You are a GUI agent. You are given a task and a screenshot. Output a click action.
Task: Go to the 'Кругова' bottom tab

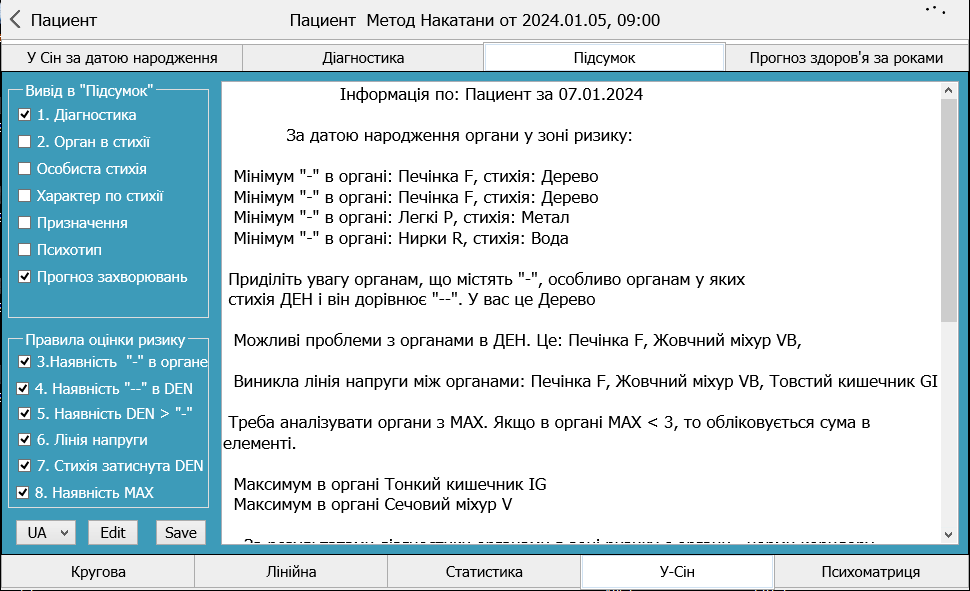coord(98,572)
